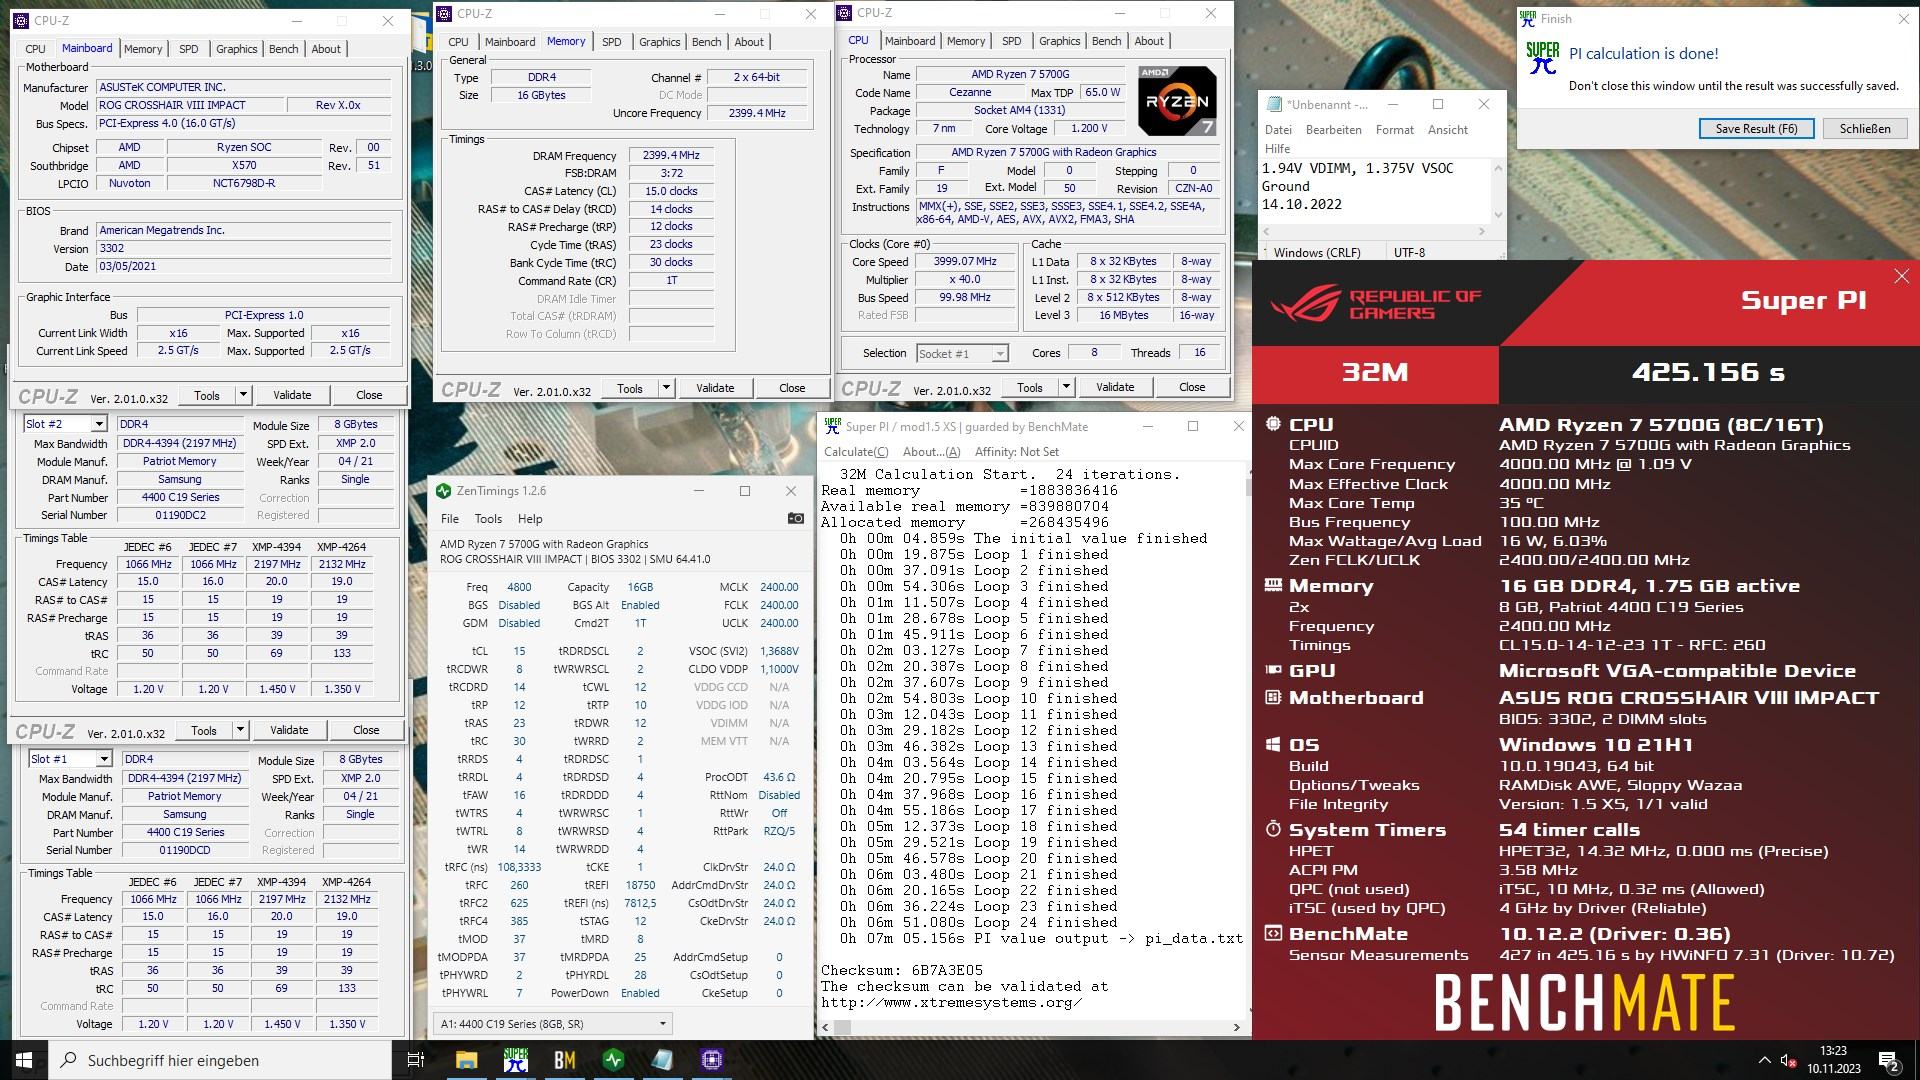Click Save Result (F6) button
Screen dimensions: 1920x1080
1755,128
